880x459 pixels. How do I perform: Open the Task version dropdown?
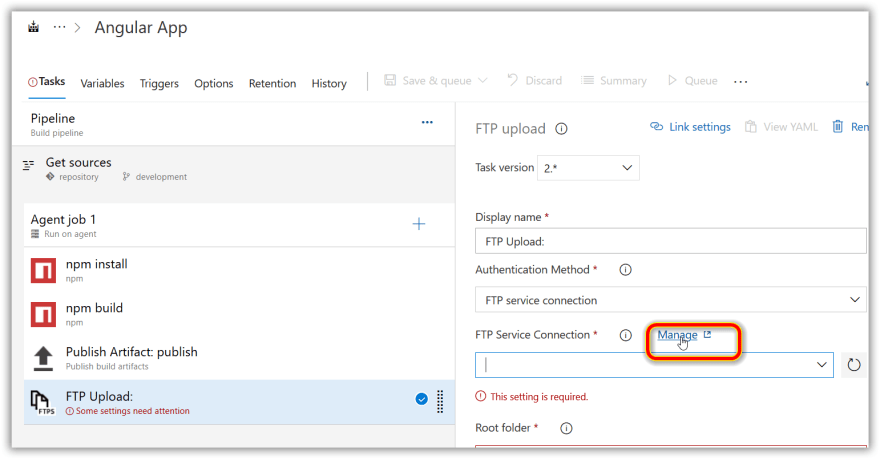tap(588, 168)
